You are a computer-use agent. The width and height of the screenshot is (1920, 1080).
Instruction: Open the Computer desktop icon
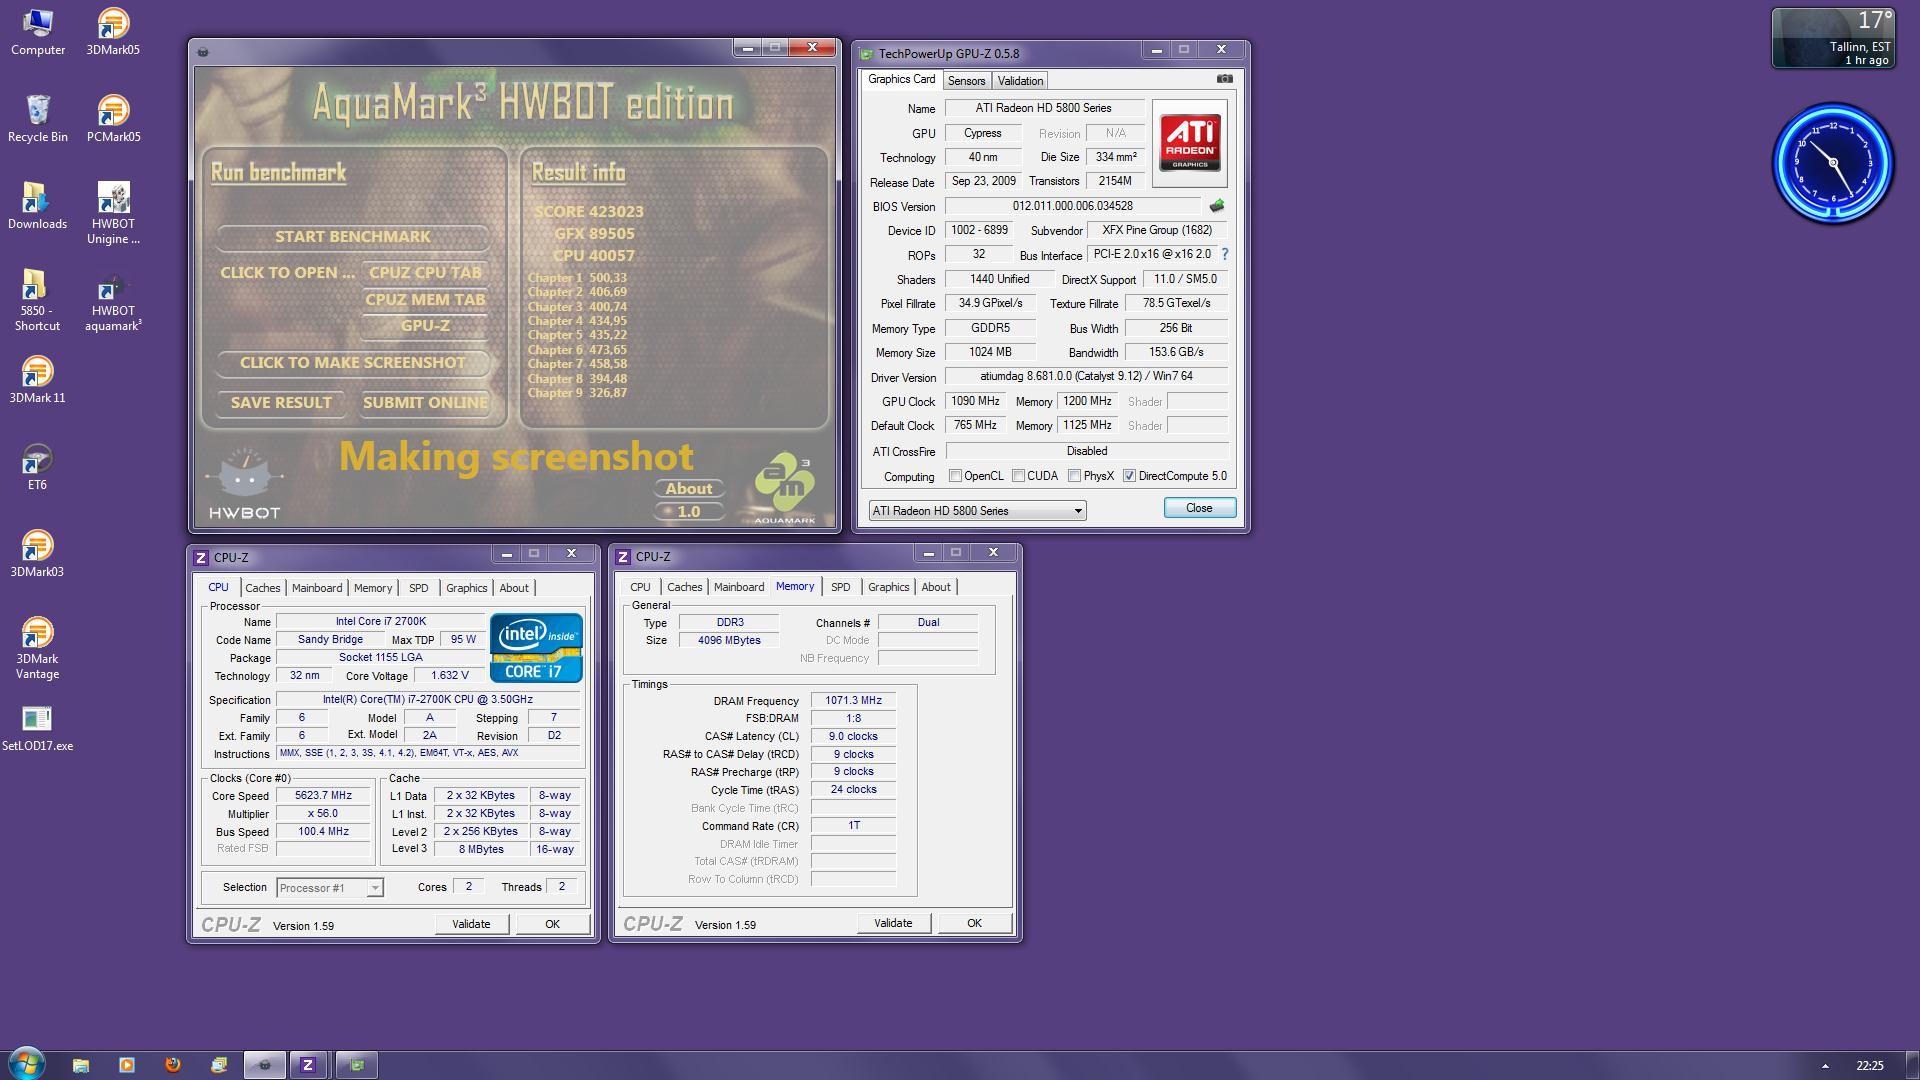coord(38,32)
